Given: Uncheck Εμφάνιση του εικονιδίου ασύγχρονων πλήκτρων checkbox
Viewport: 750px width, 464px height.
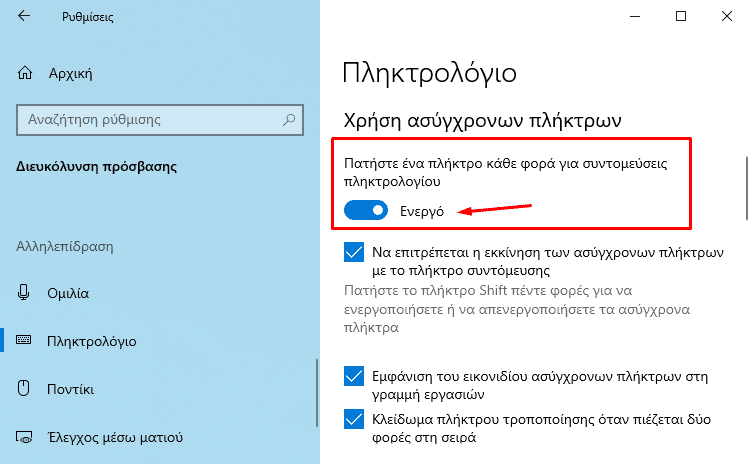Looking at the screenshot, I should click(354, 376).
